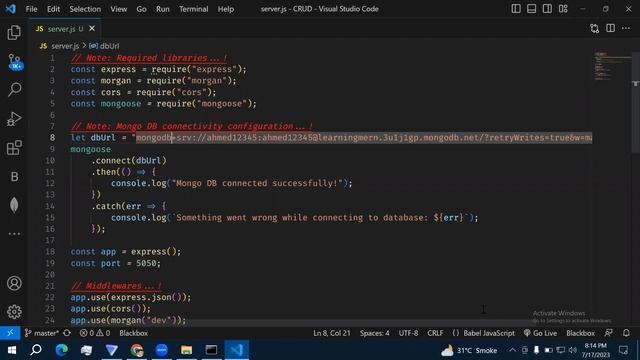The width and height of the screenshot is (640, 360).
Task: Open the View menu
Action: (x=118, y=9)
